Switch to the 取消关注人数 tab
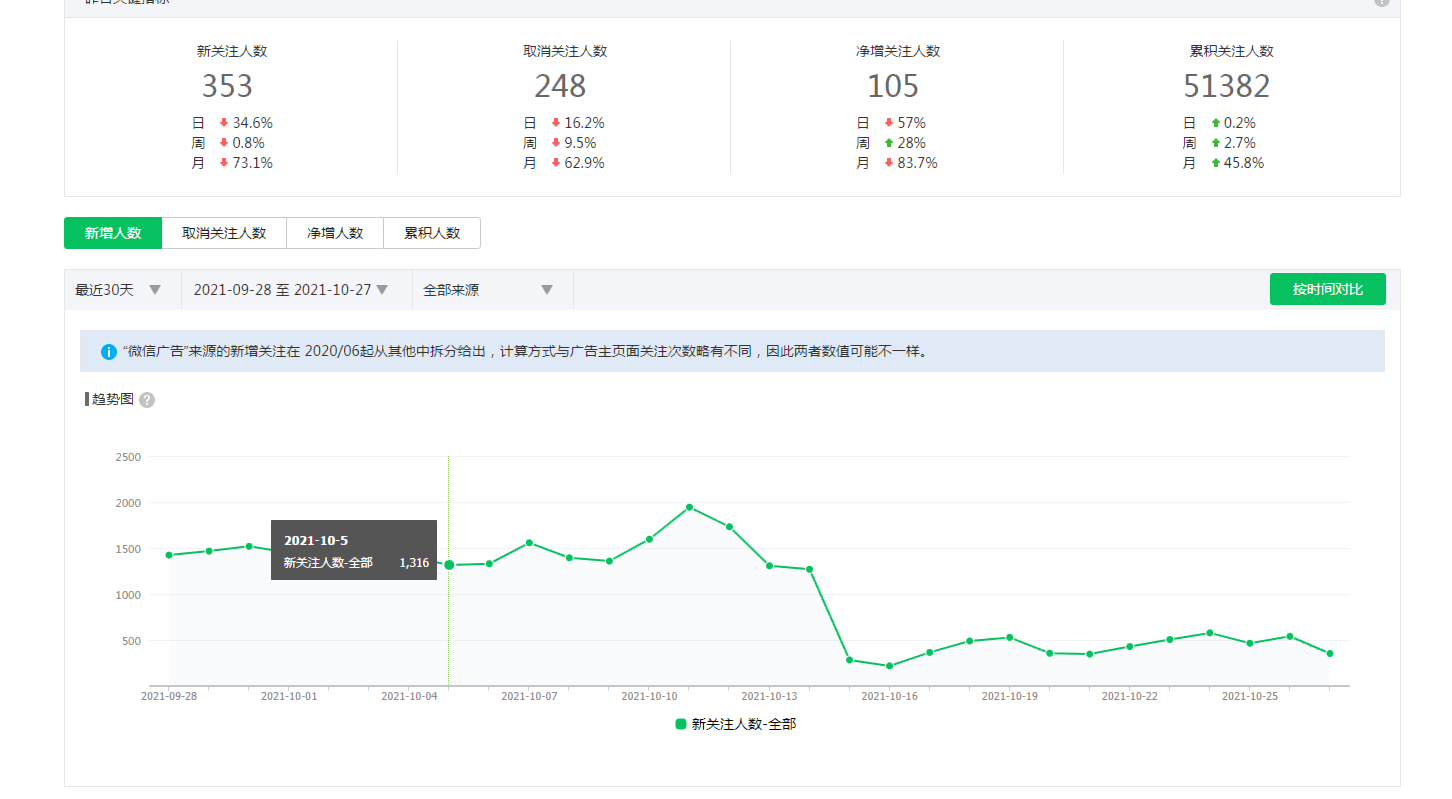The height and width of the screenshot is (799, 1452). [x=224, y=233]
